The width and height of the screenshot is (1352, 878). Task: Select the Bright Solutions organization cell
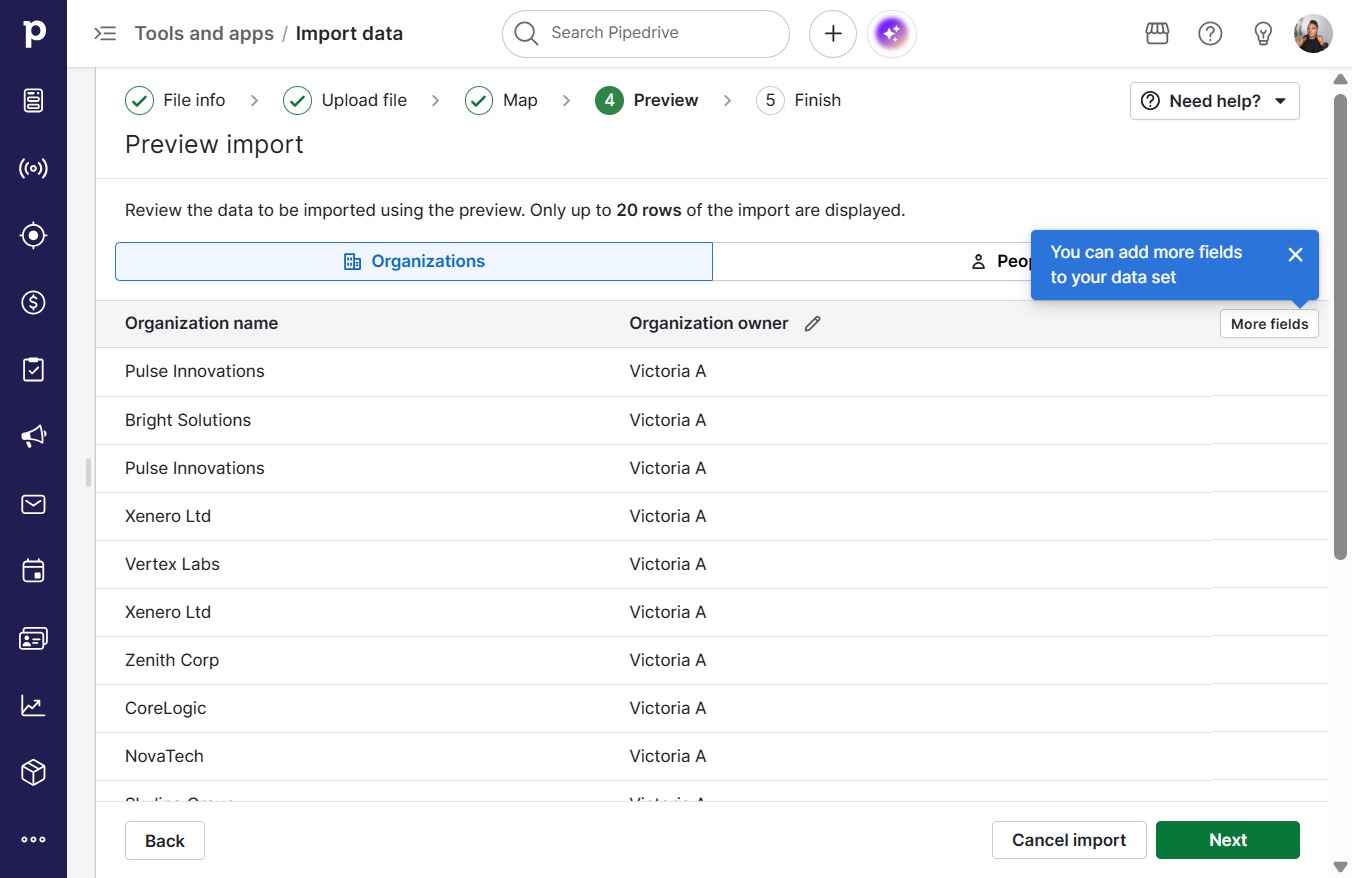click(188, 420)
